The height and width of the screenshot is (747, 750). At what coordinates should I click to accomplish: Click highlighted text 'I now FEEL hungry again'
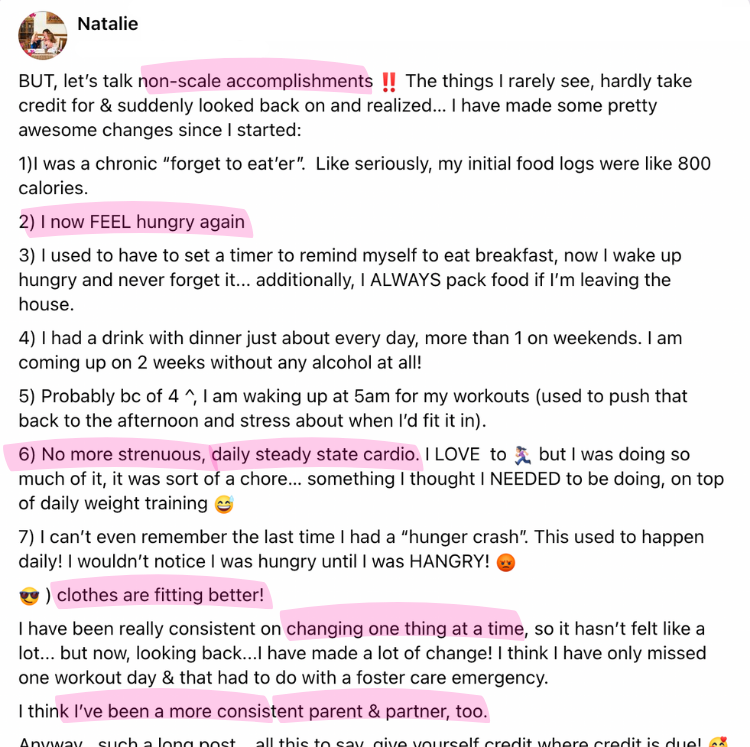(143, 222)
